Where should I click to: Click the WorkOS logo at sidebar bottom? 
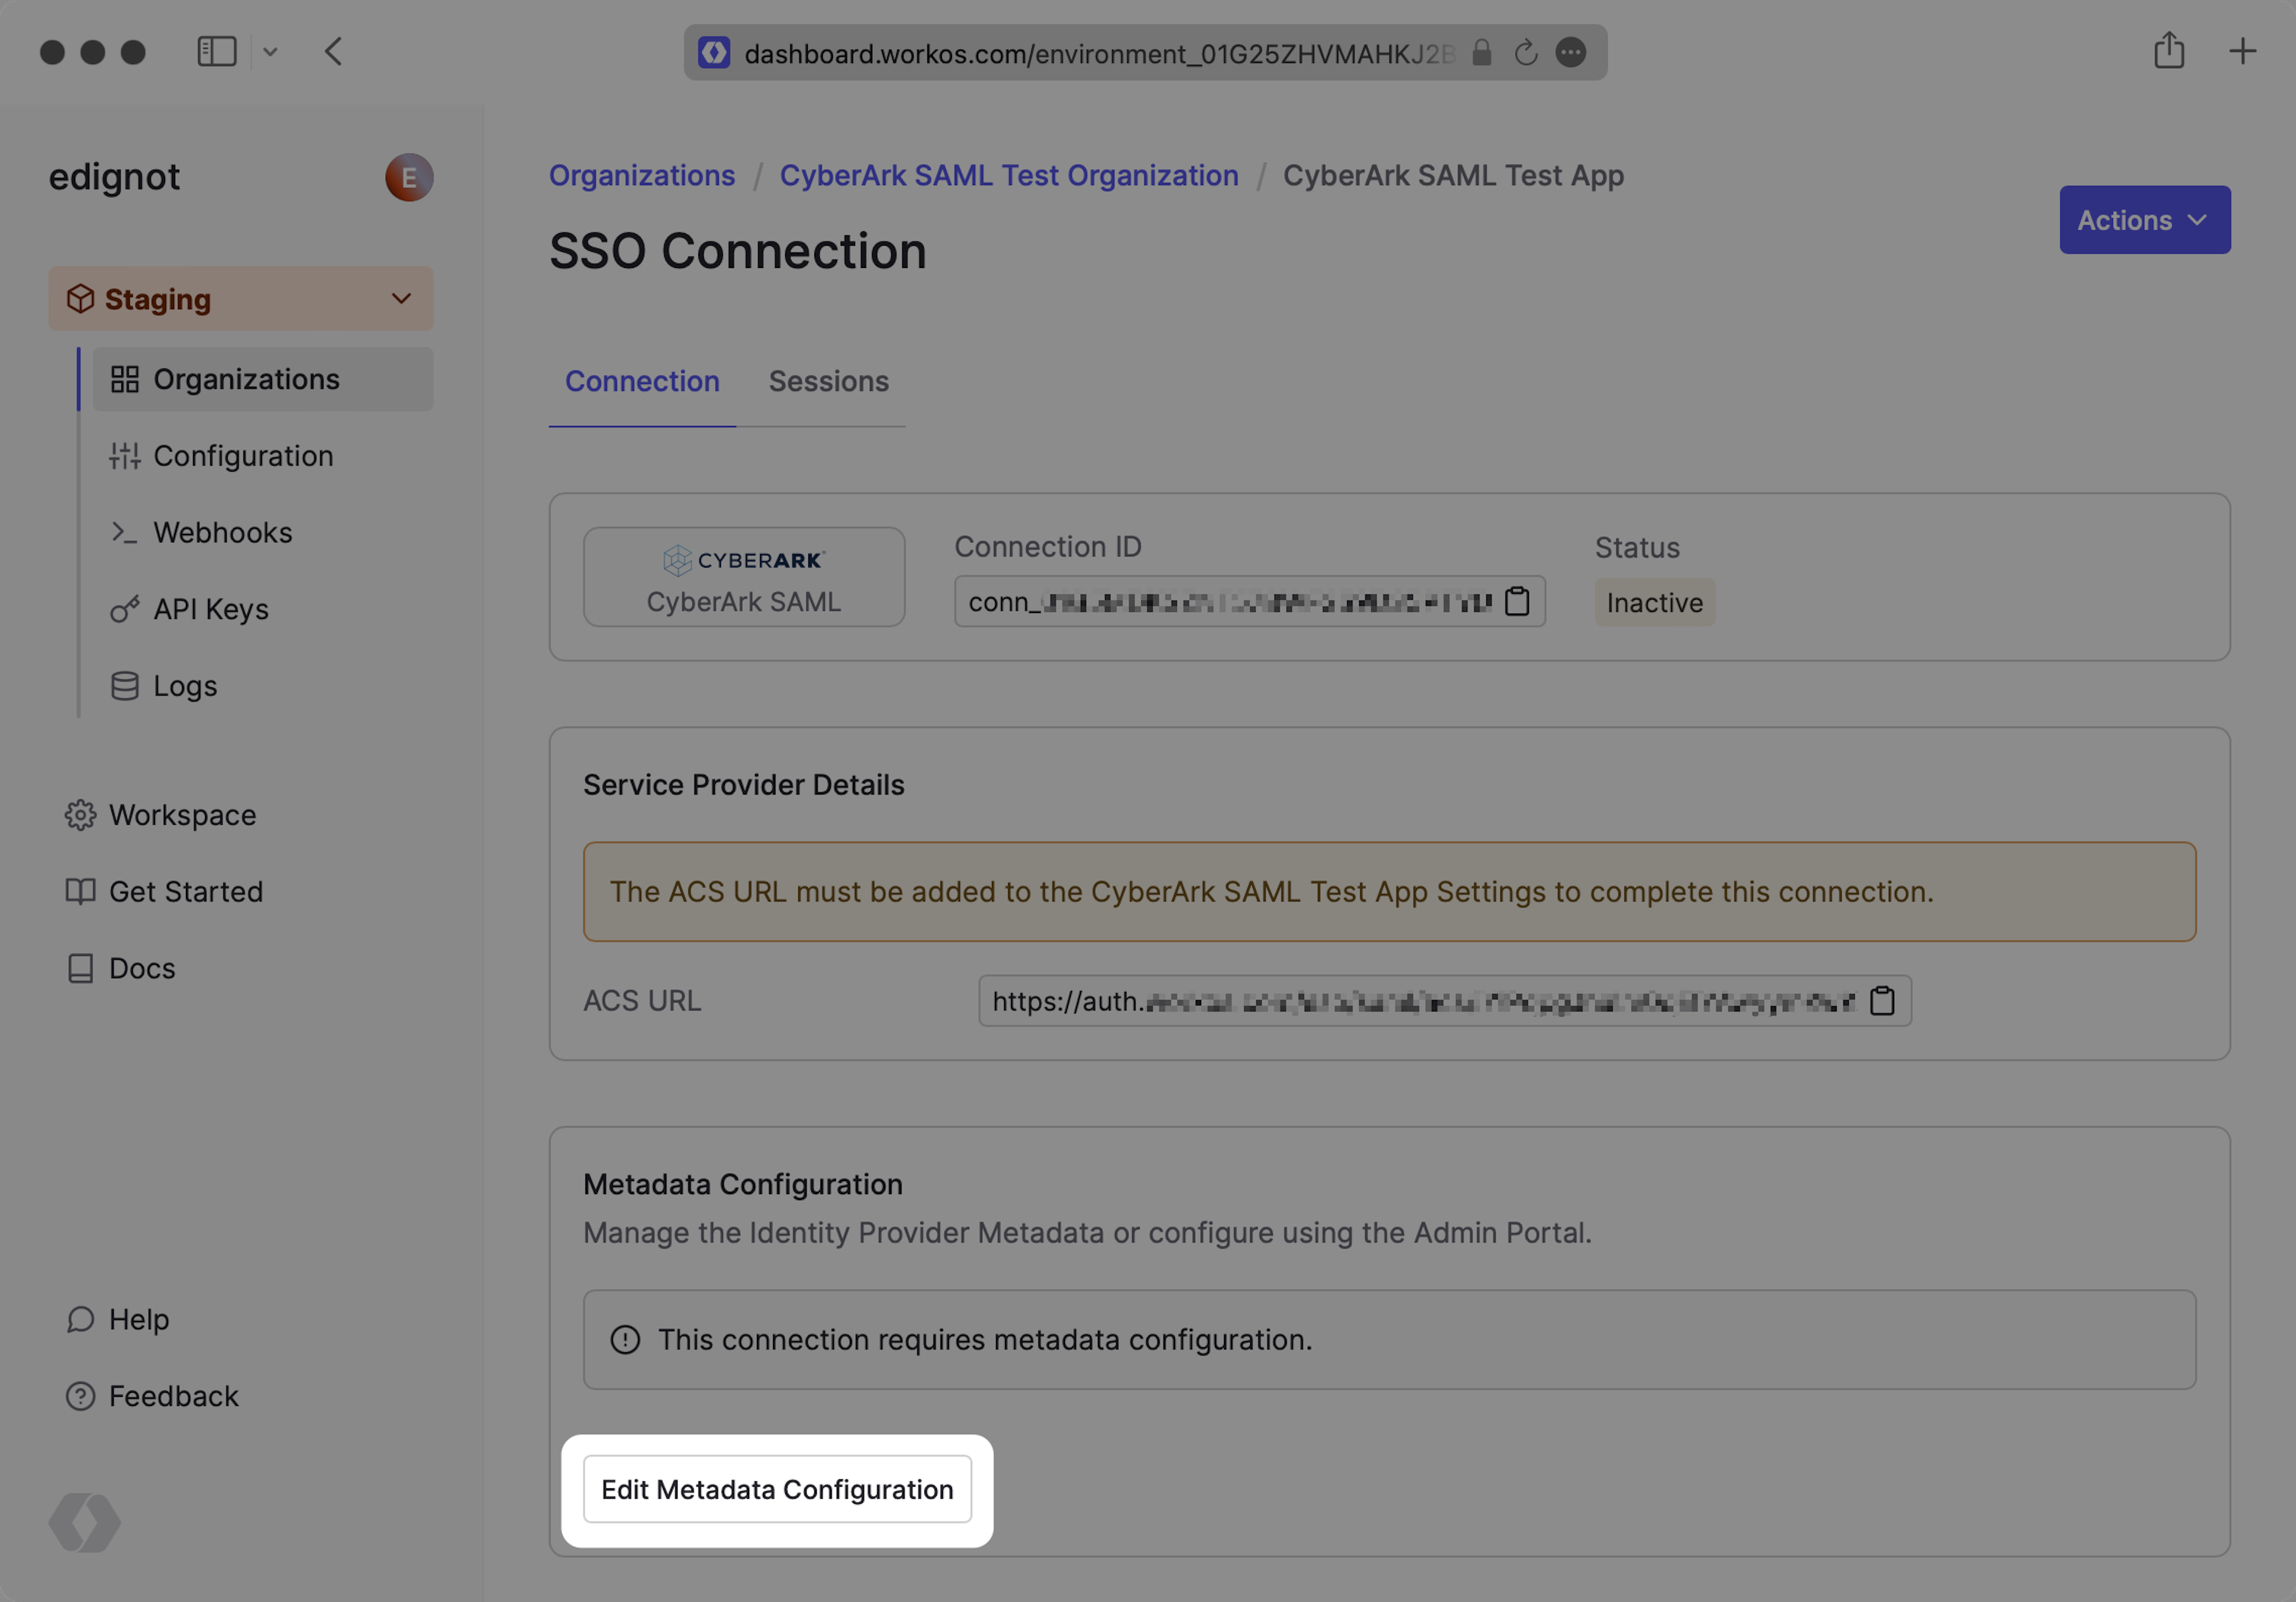click(85, 1523)
